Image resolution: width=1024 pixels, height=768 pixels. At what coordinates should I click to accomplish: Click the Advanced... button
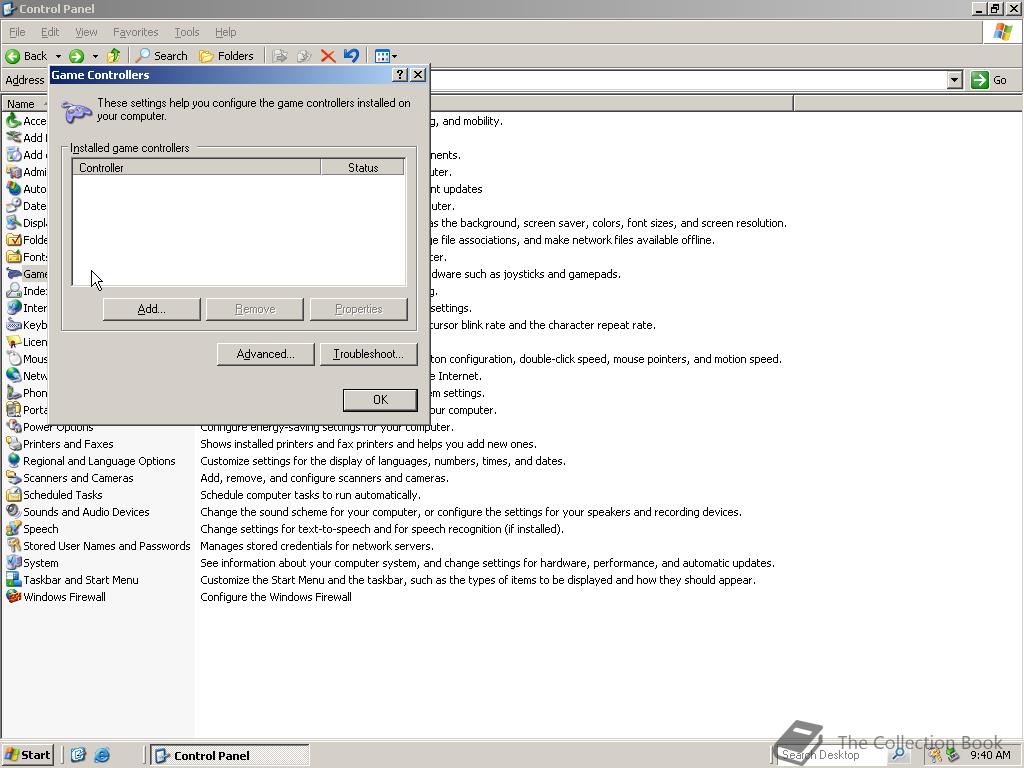[x=265, y=354]
